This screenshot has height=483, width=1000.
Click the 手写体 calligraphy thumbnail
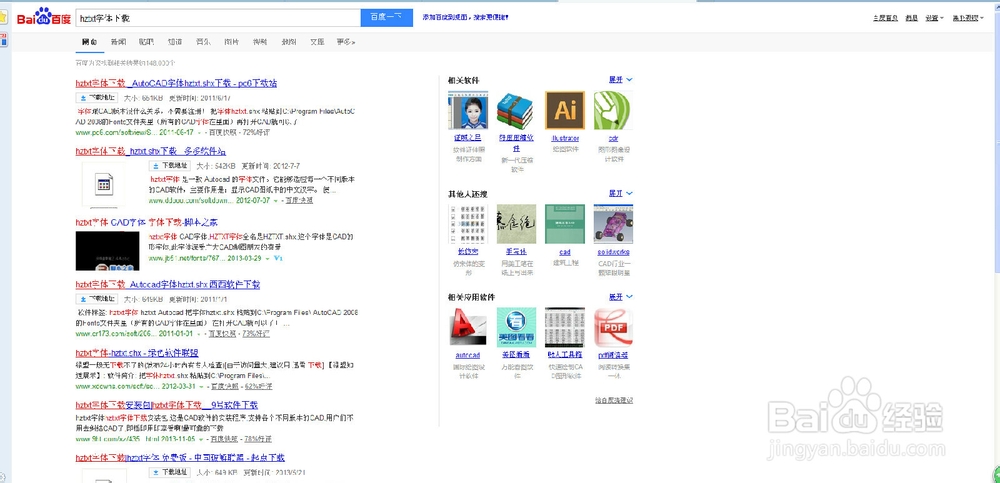pos(517,224)
